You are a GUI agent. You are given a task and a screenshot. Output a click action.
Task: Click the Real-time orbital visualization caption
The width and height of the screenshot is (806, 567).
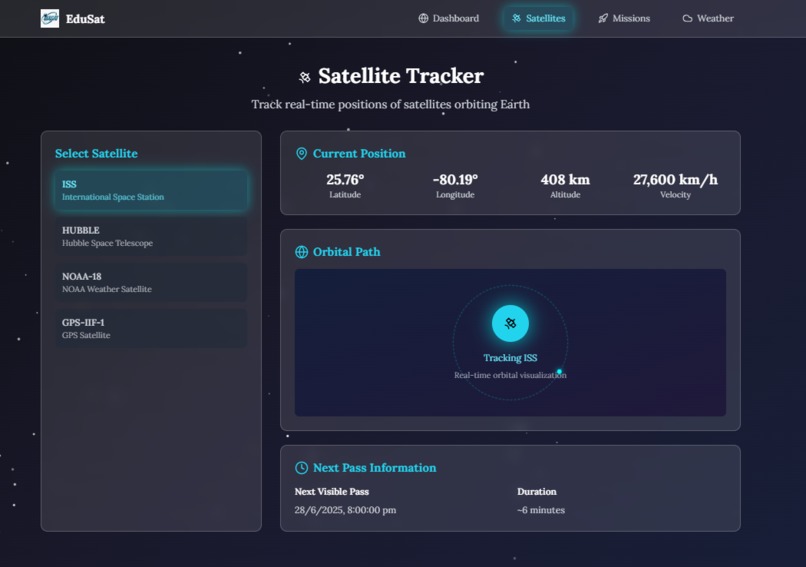(x=510, y=375)
